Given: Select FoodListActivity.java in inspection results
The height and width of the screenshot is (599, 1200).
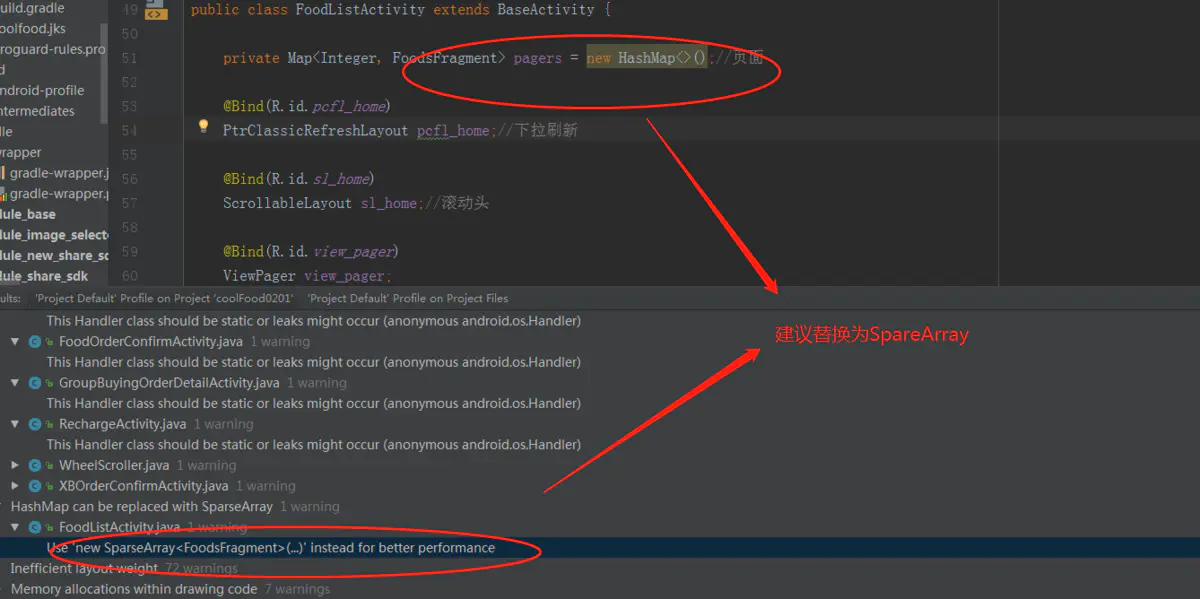Looking at the screenshot, I should (119, 527).
